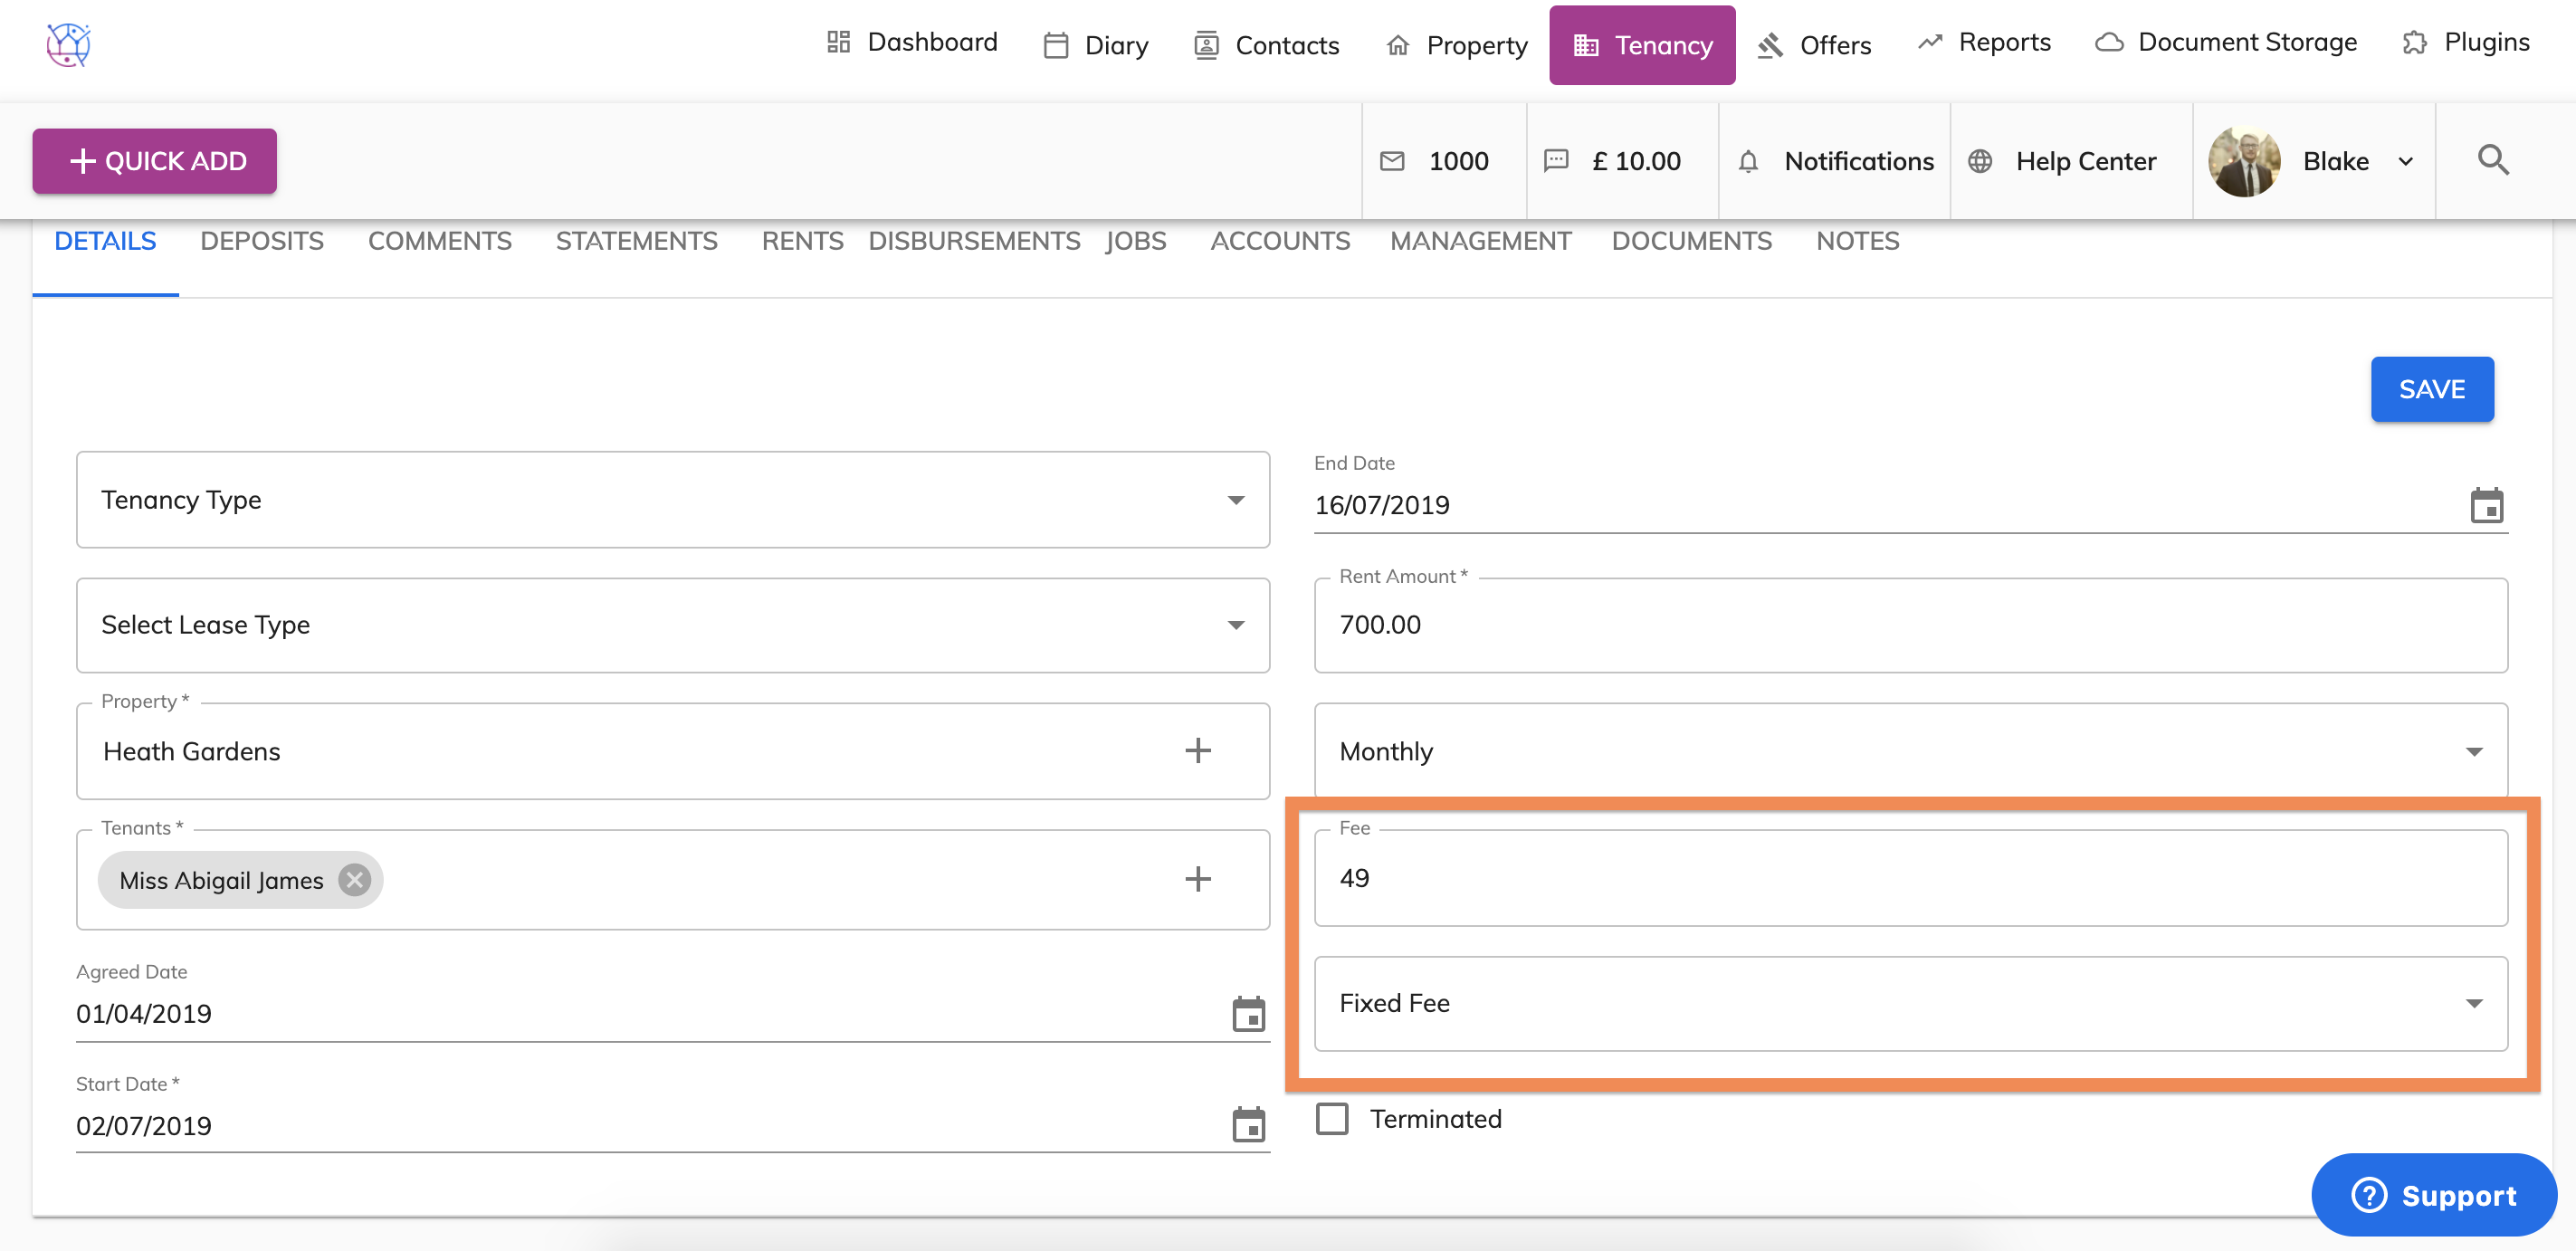Click into the Fee input field
2576x1251 pixels.
[1909, 878]
